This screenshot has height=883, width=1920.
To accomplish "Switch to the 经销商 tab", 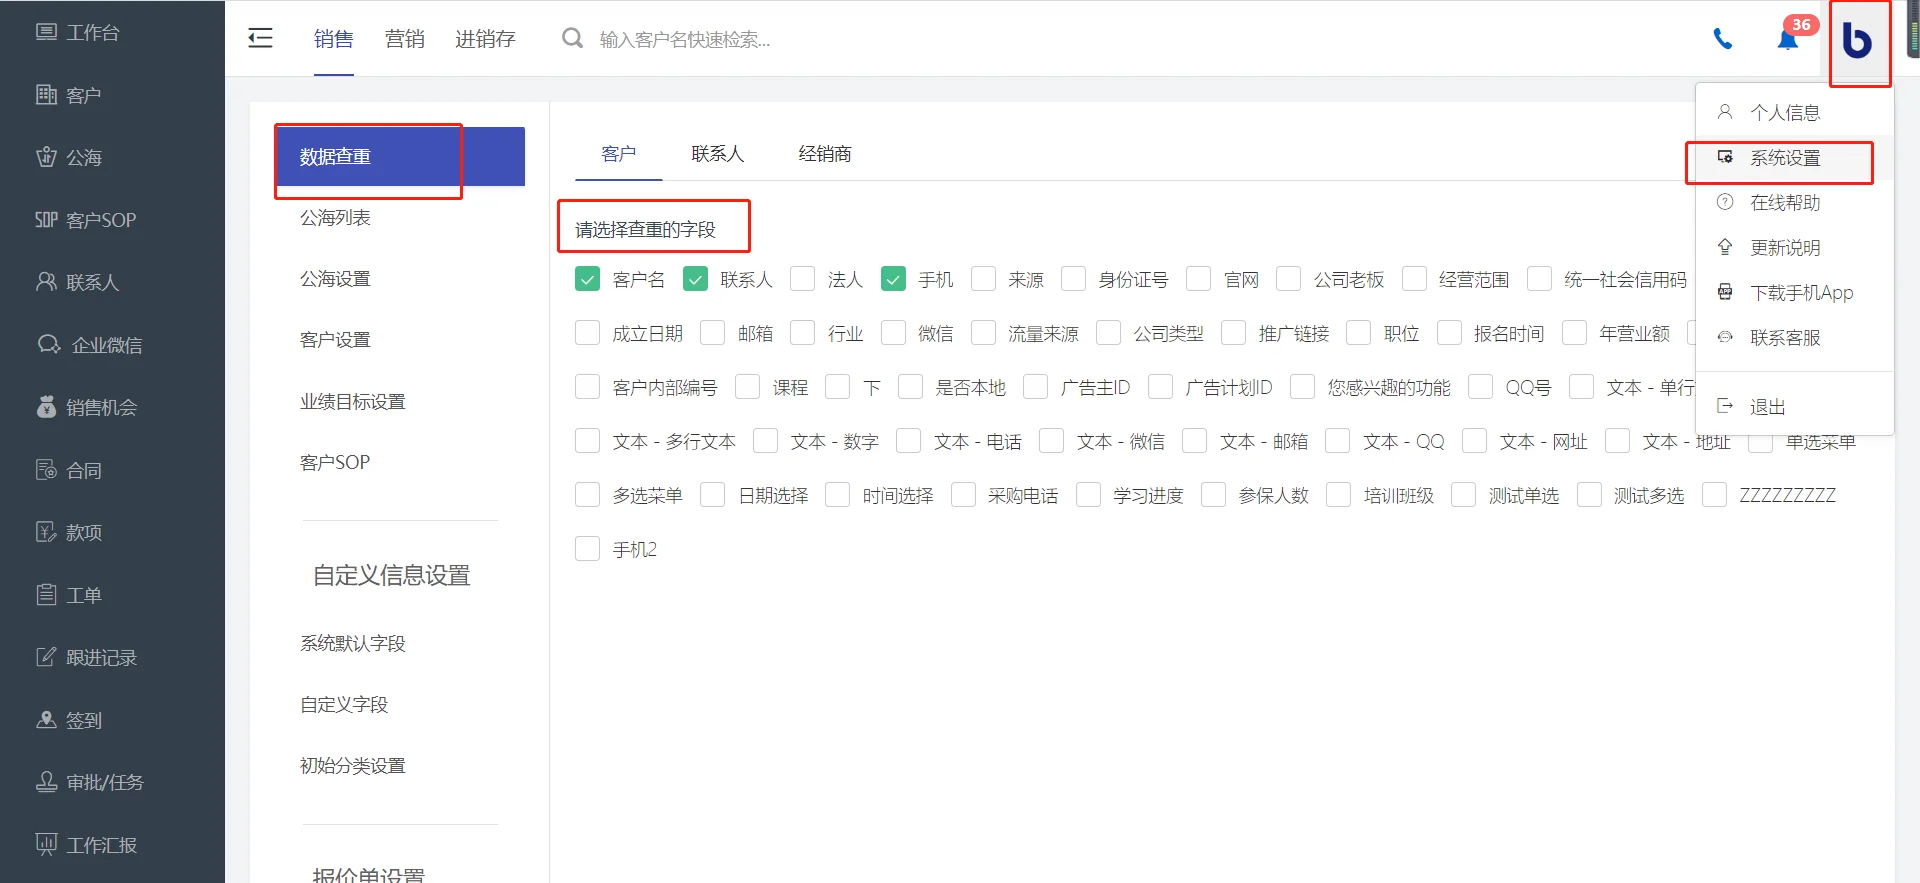I will coord(825,154).
